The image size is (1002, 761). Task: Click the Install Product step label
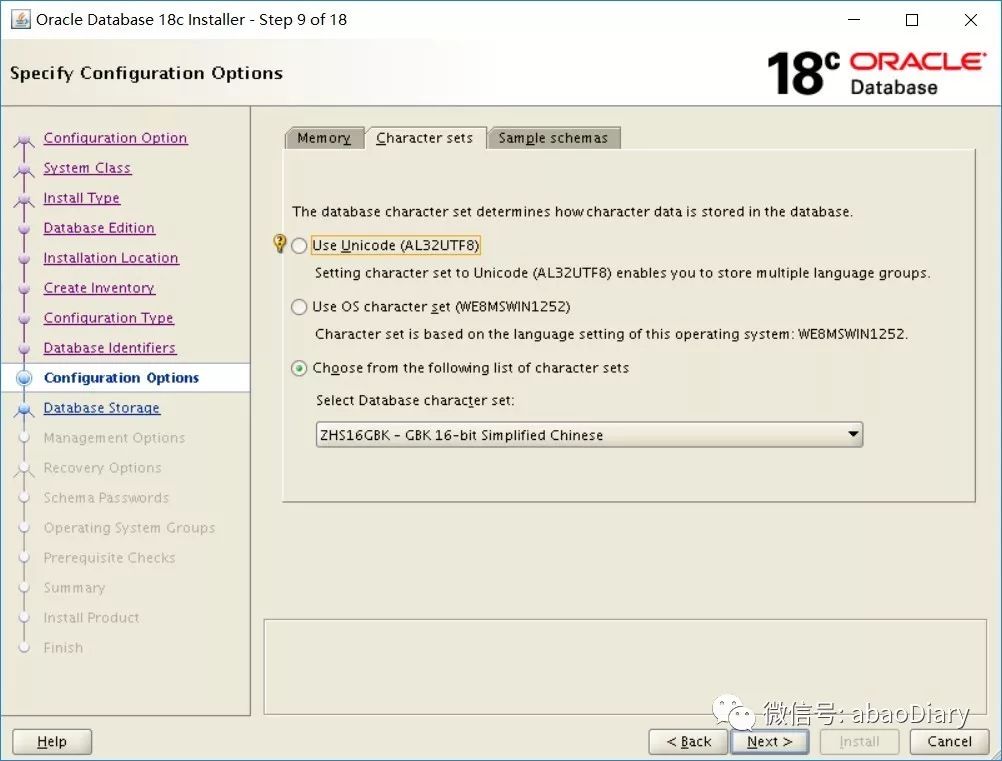pyautogui.click(x=91, y=618)
